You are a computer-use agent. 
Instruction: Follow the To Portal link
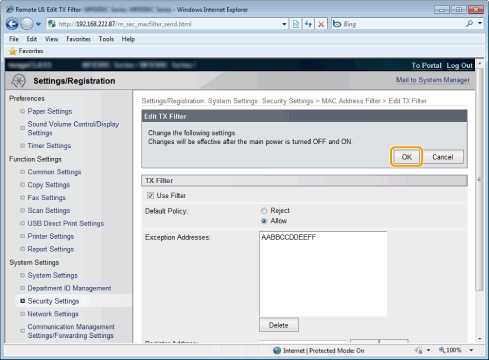tap(426, 65)
